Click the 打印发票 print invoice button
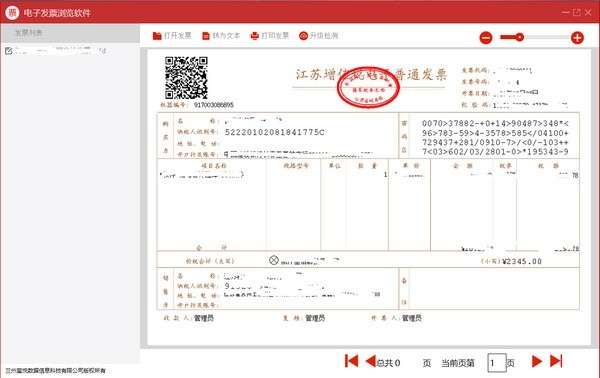600x378 pixels. coord(269,36)
